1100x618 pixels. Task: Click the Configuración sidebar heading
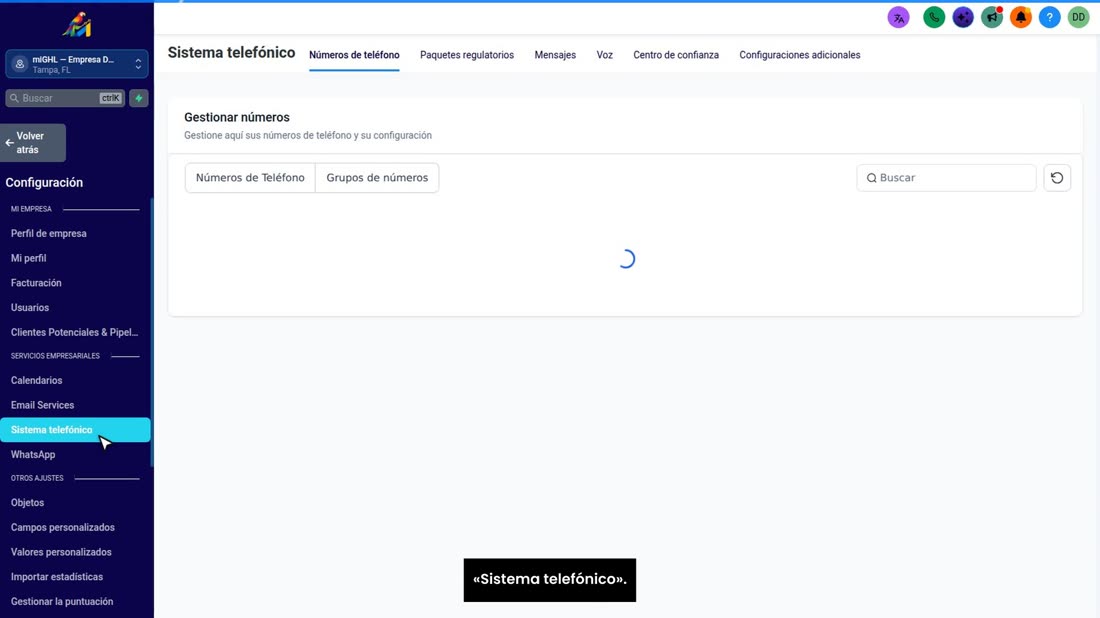44,182
